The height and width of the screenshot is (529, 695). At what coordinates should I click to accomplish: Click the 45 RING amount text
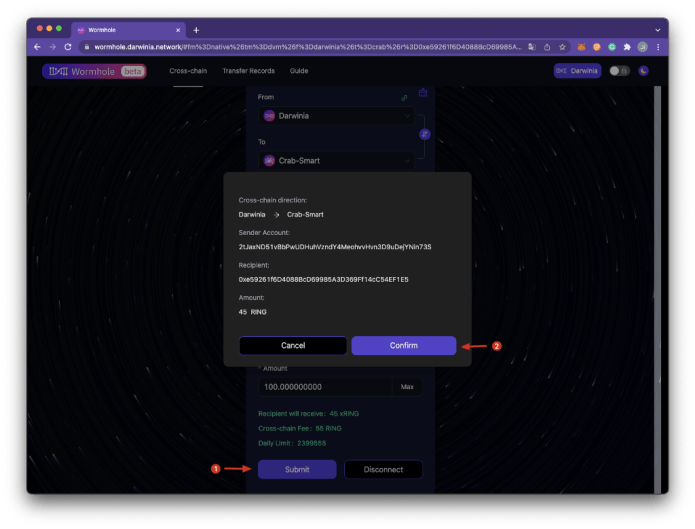(x=253, y=312)
